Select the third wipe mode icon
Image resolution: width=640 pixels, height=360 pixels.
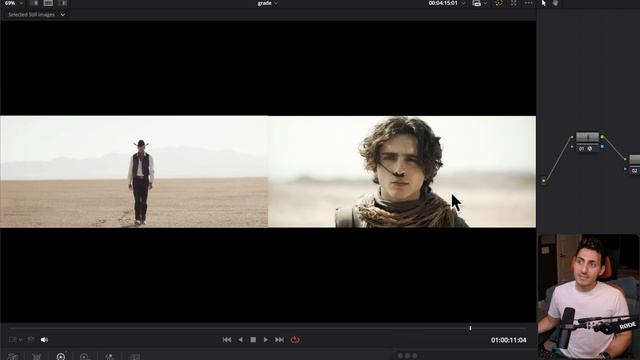pos(63,3)
